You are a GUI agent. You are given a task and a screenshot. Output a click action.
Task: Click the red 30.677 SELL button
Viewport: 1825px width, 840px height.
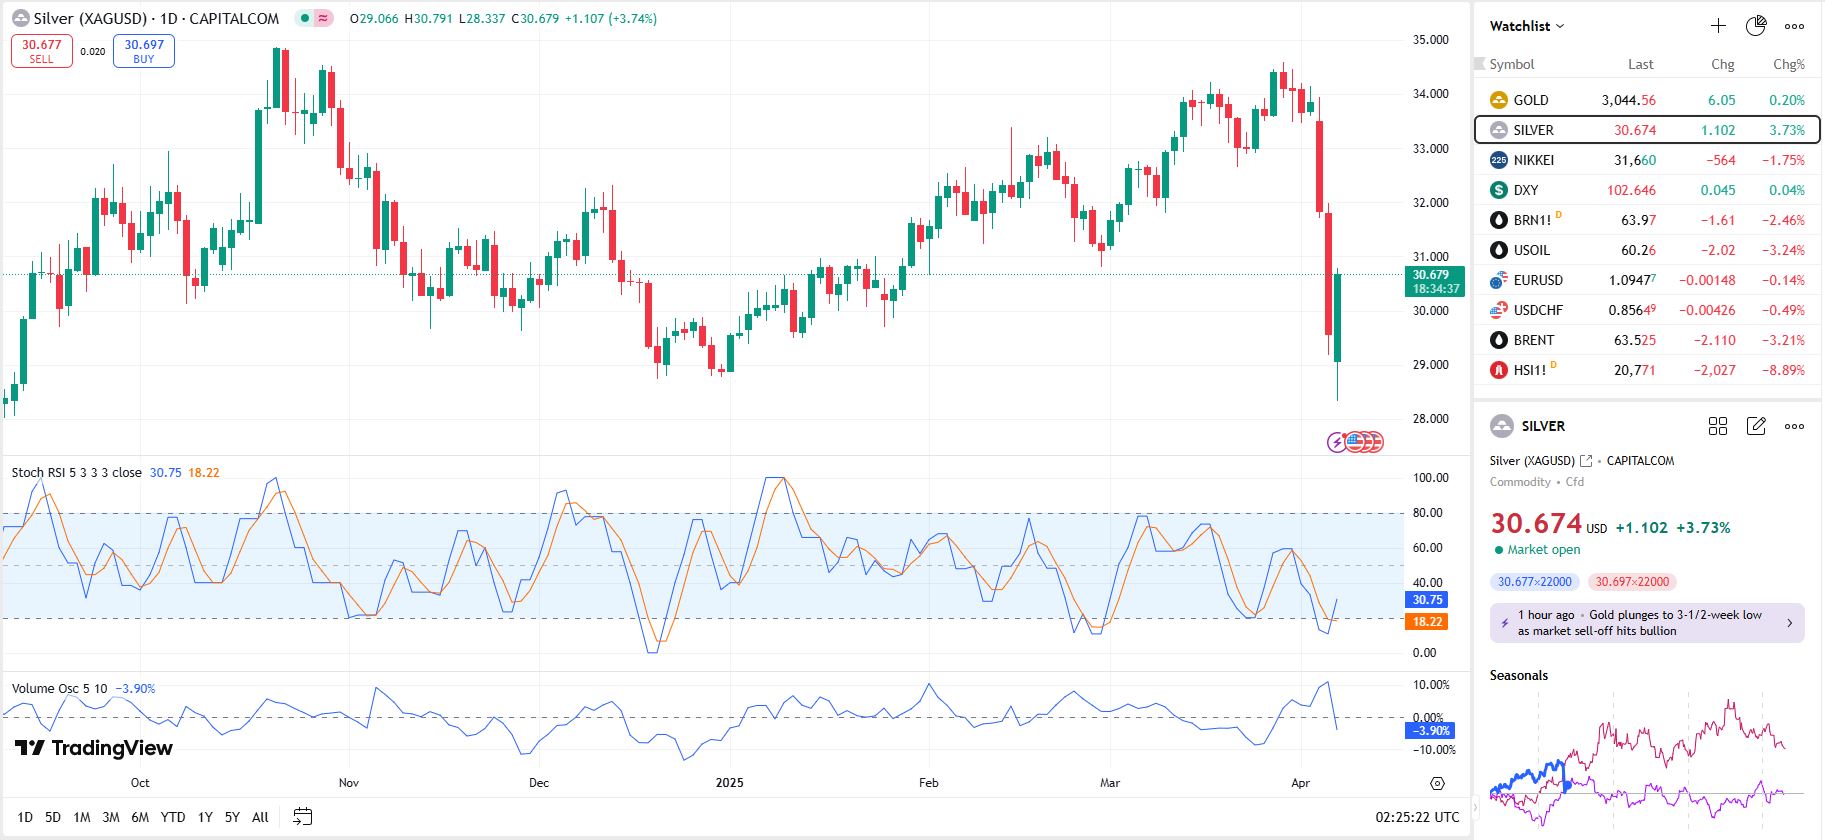click(42, 51)
